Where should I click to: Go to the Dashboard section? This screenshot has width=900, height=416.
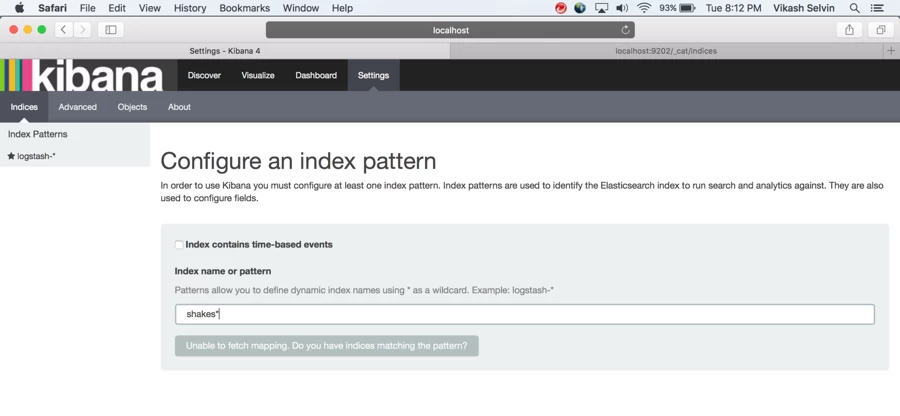(x=316, y=75)
